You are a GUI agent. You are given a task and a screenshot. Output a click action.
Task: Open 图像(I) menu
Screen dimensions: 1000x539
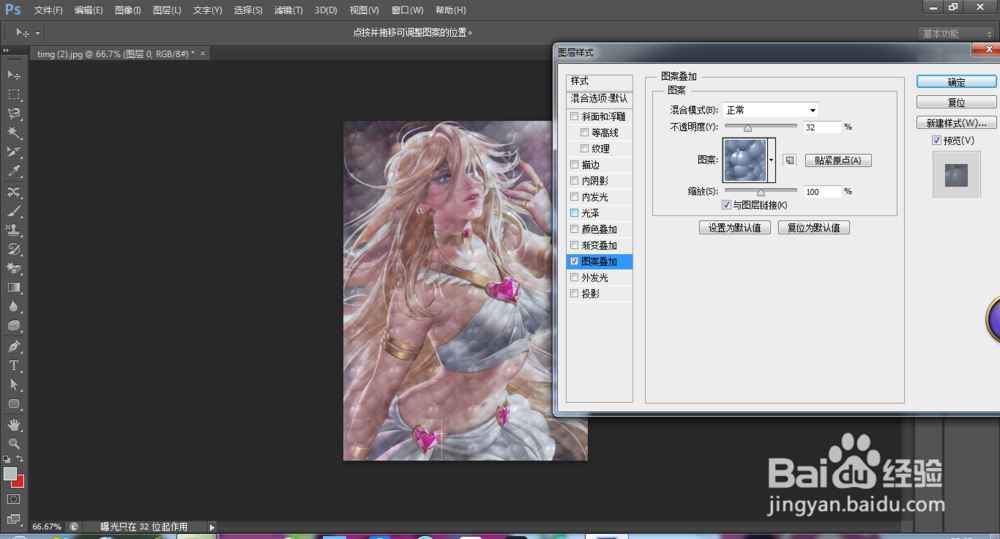tap(128, 10)
